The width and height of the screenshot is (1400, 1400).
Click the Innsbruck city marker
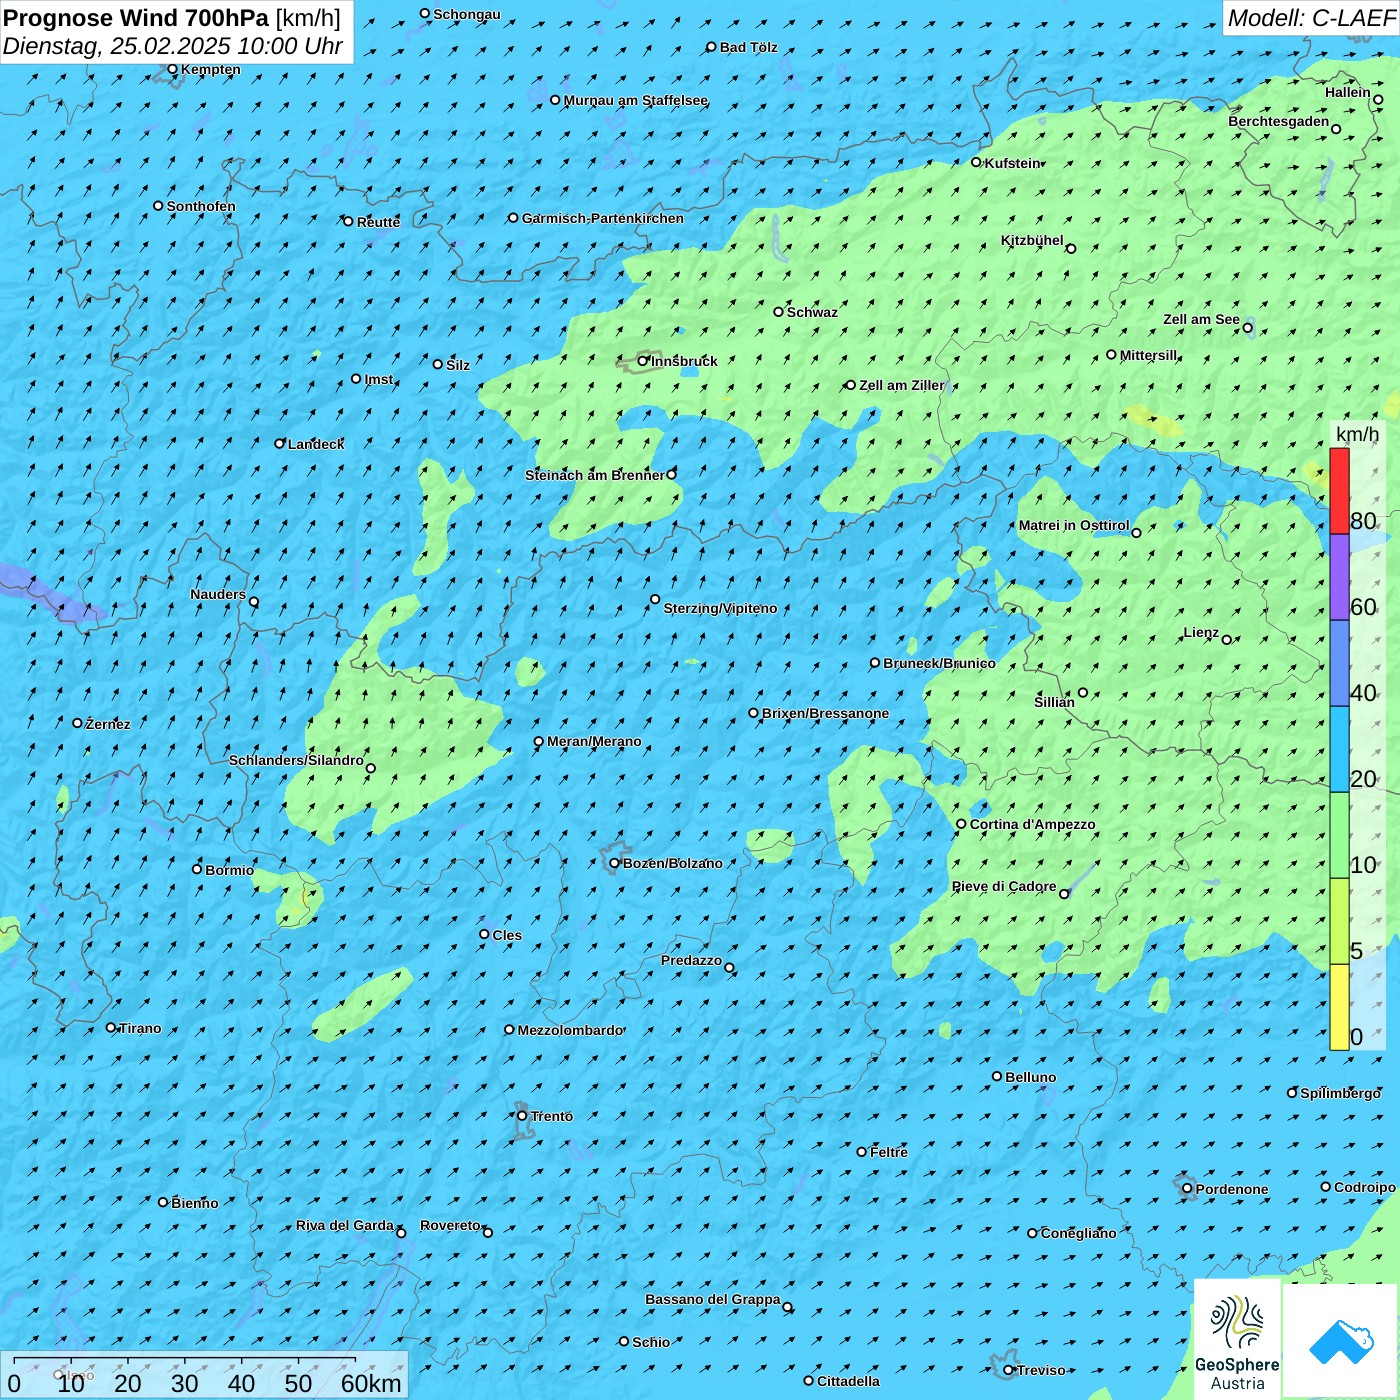click(x=643, y=361)
